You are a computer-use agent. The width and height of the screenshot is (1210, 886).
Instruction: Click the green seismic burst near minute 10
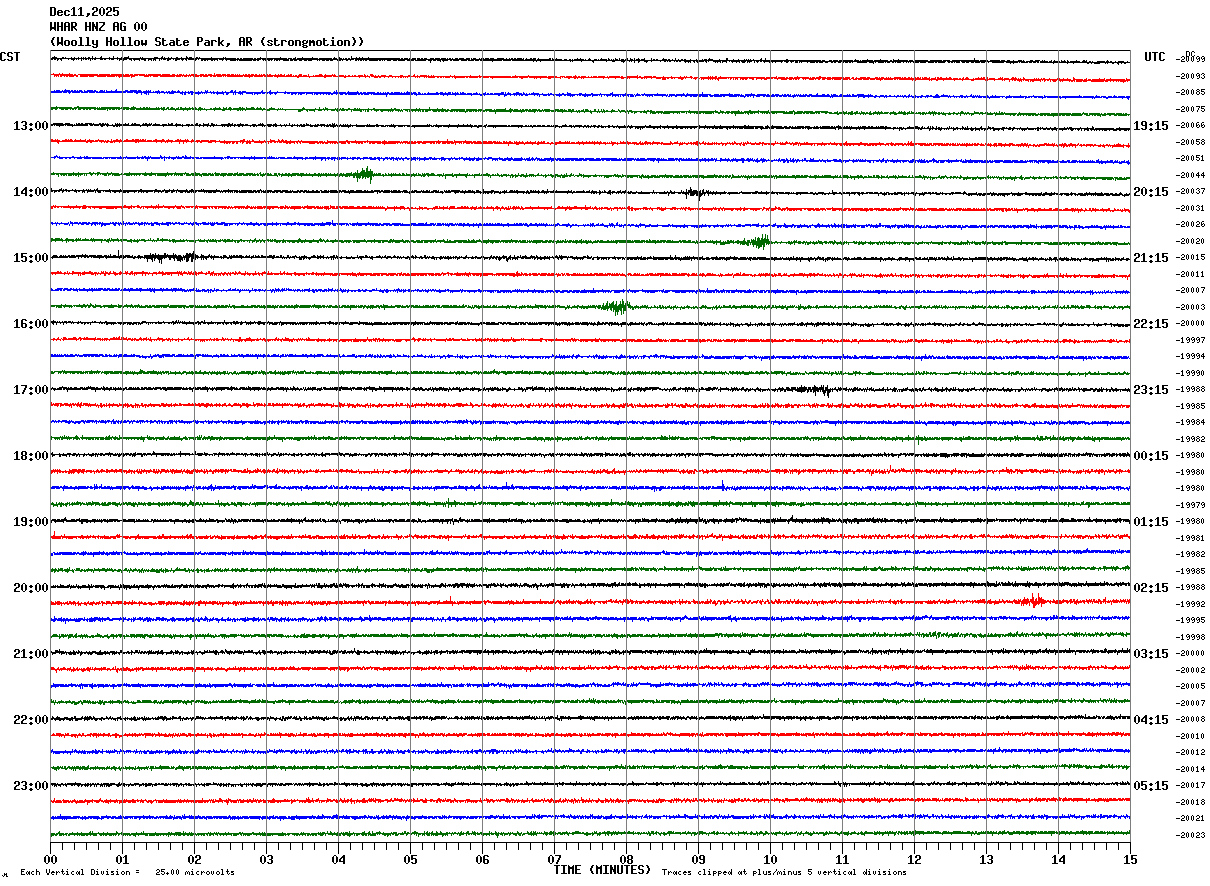(757, 241)
